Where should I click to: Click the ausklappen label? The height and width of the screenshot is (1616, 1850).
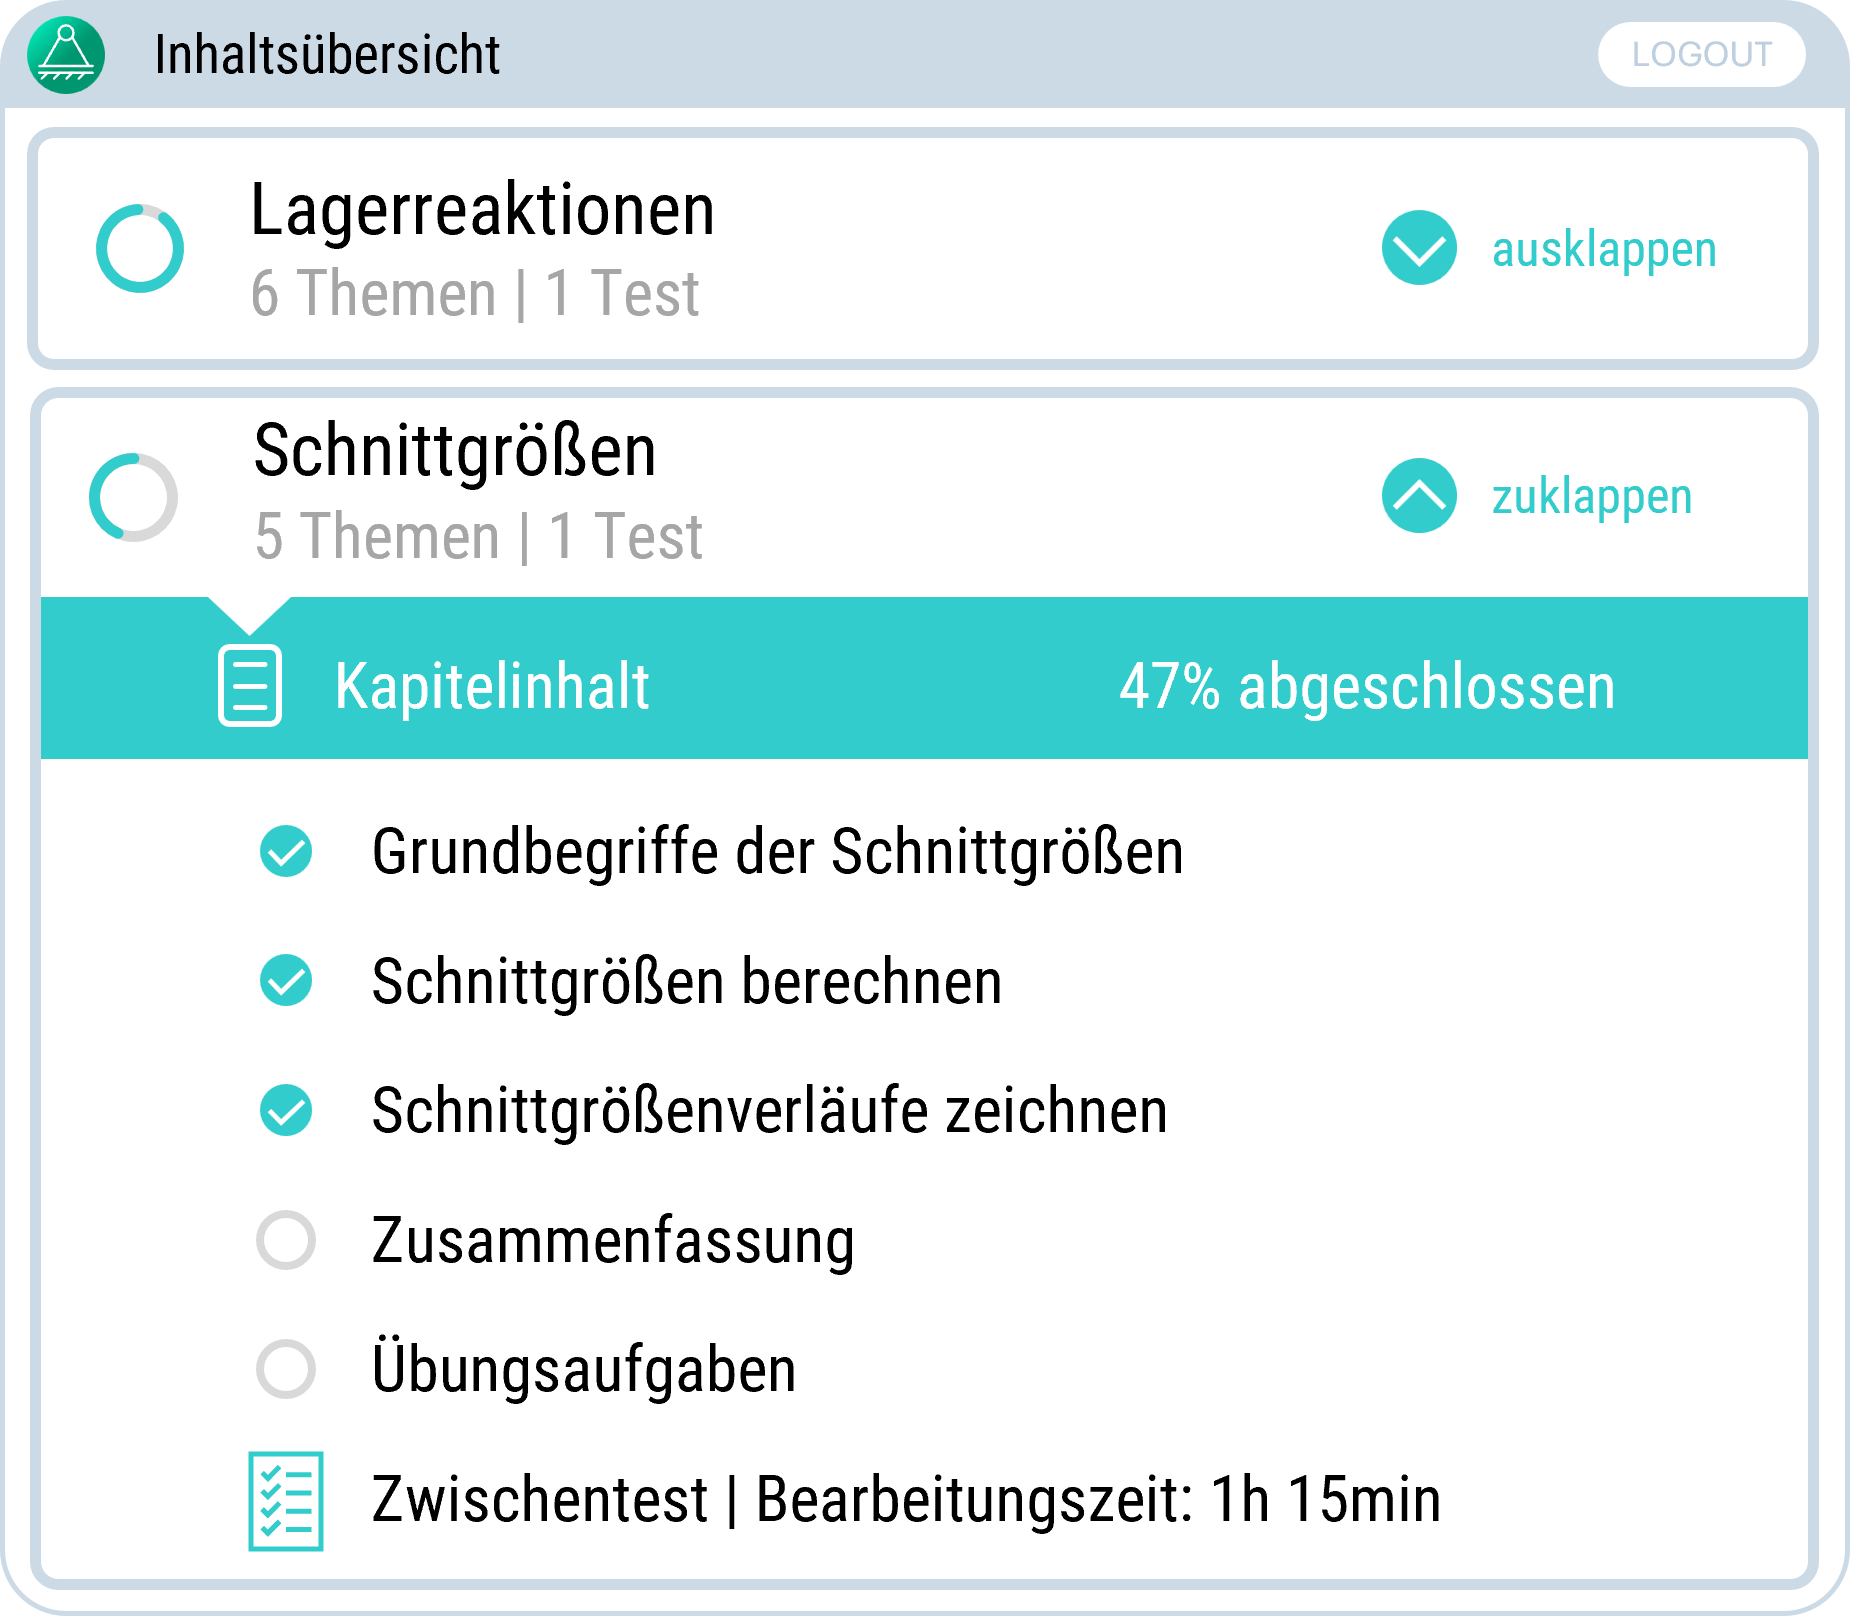point(1604,249)
